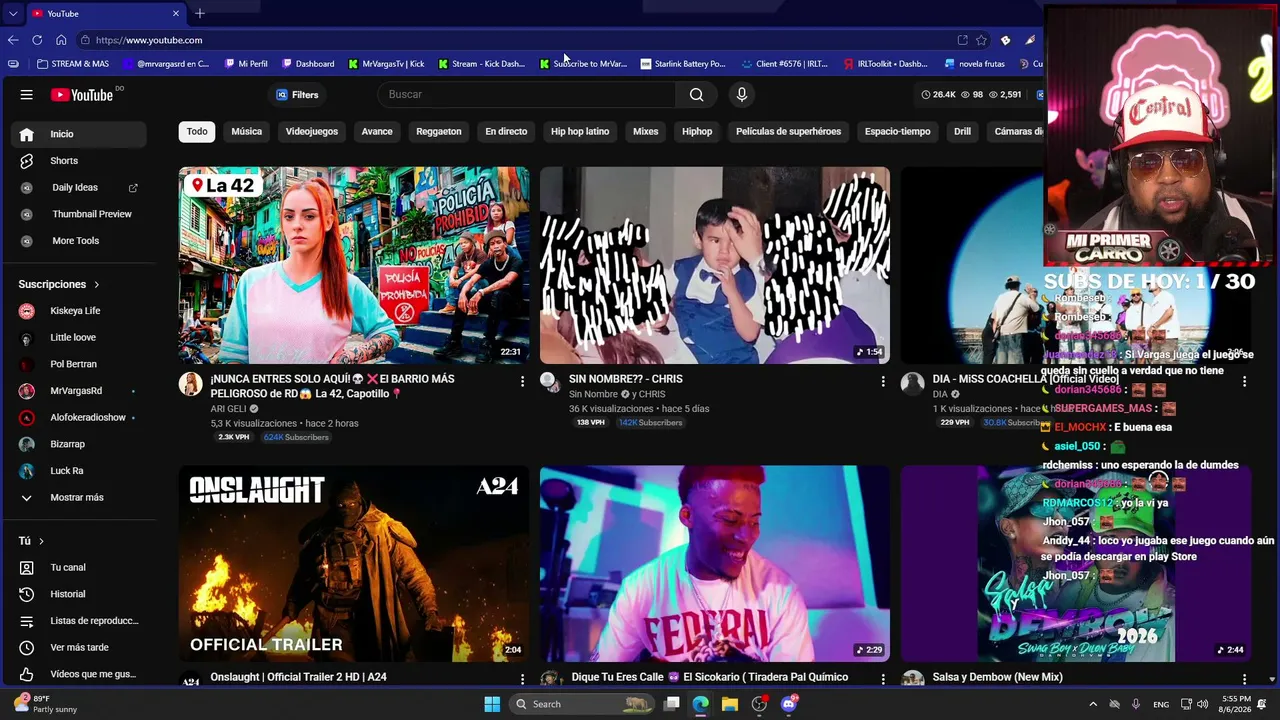Open More Tools in the sidebar
The height and width of the screenshot is (720, 1280).
click(79, 241)
